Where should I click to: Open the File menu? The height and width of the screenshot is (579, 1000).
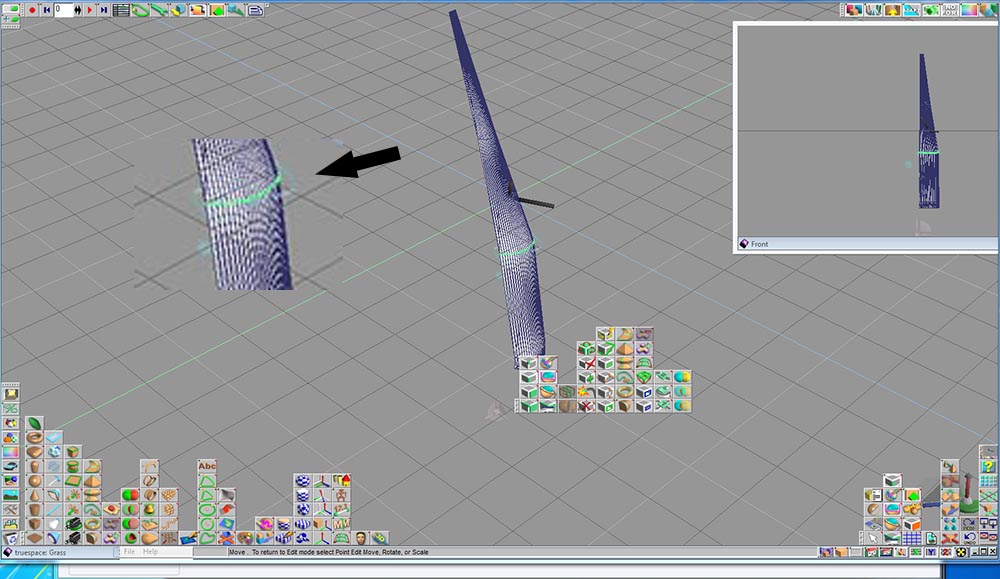coord(129,552)
